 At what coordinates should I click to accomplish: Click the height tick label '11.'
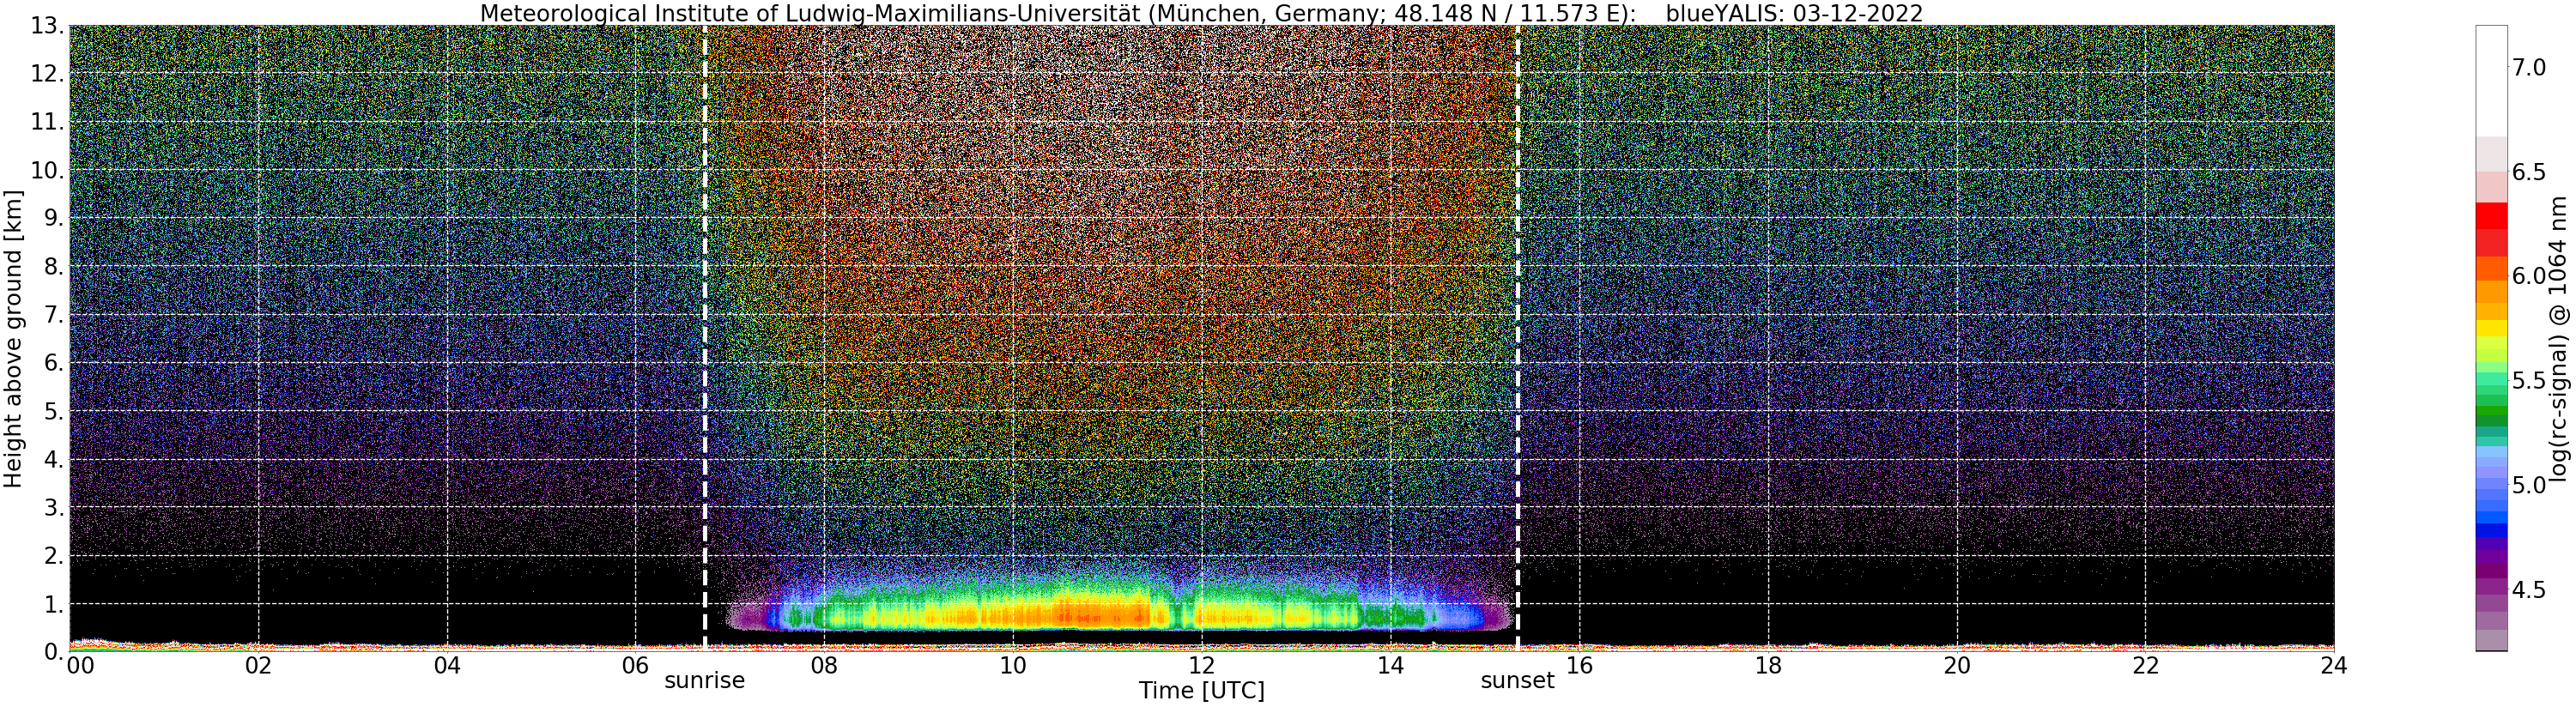point(46,122)
